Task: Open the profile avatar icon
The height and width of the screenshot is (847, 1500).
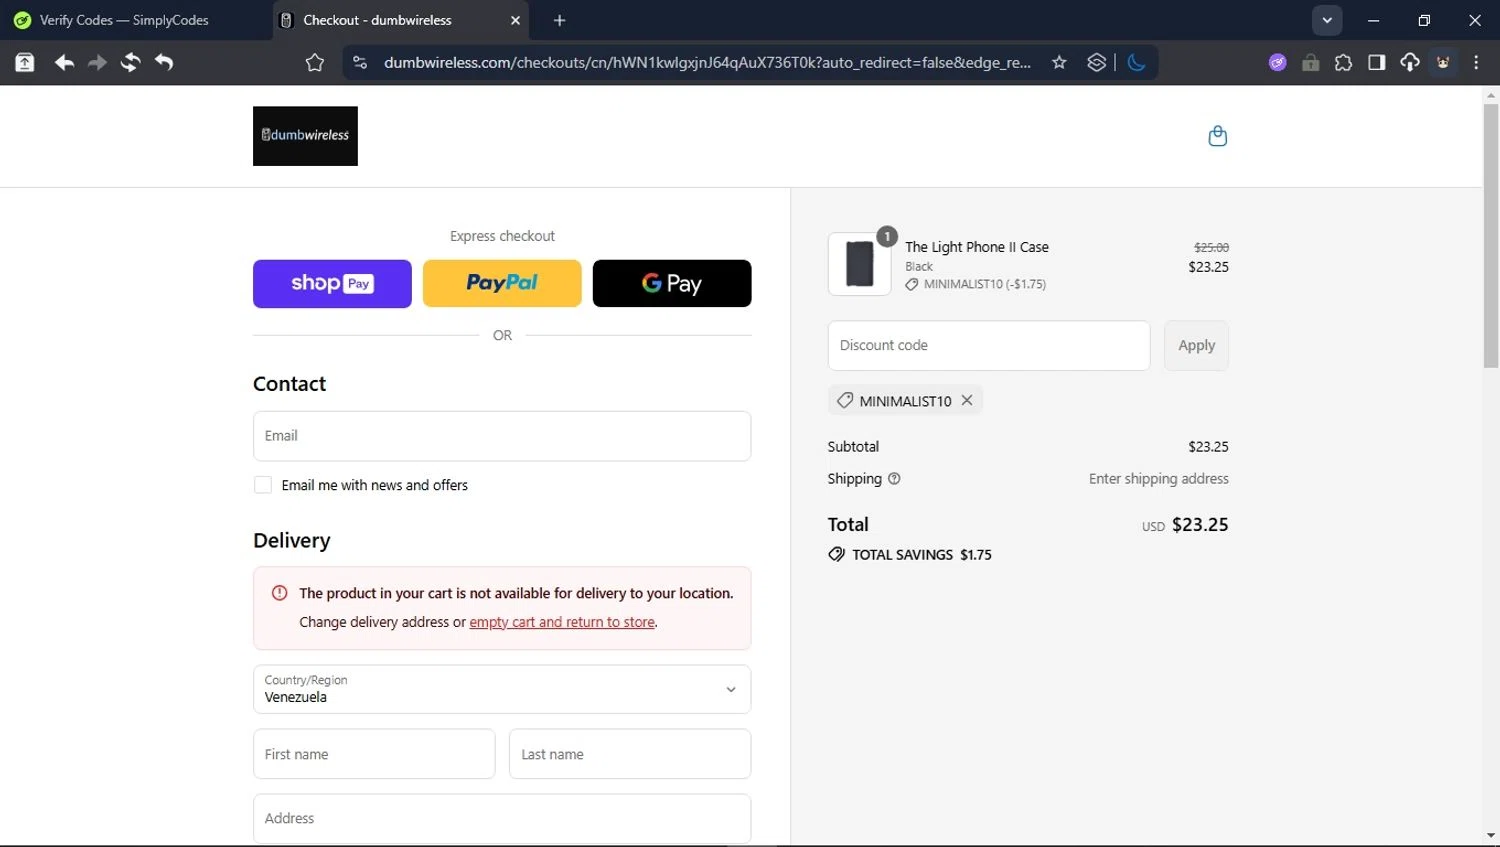Action: [1443, 63]
